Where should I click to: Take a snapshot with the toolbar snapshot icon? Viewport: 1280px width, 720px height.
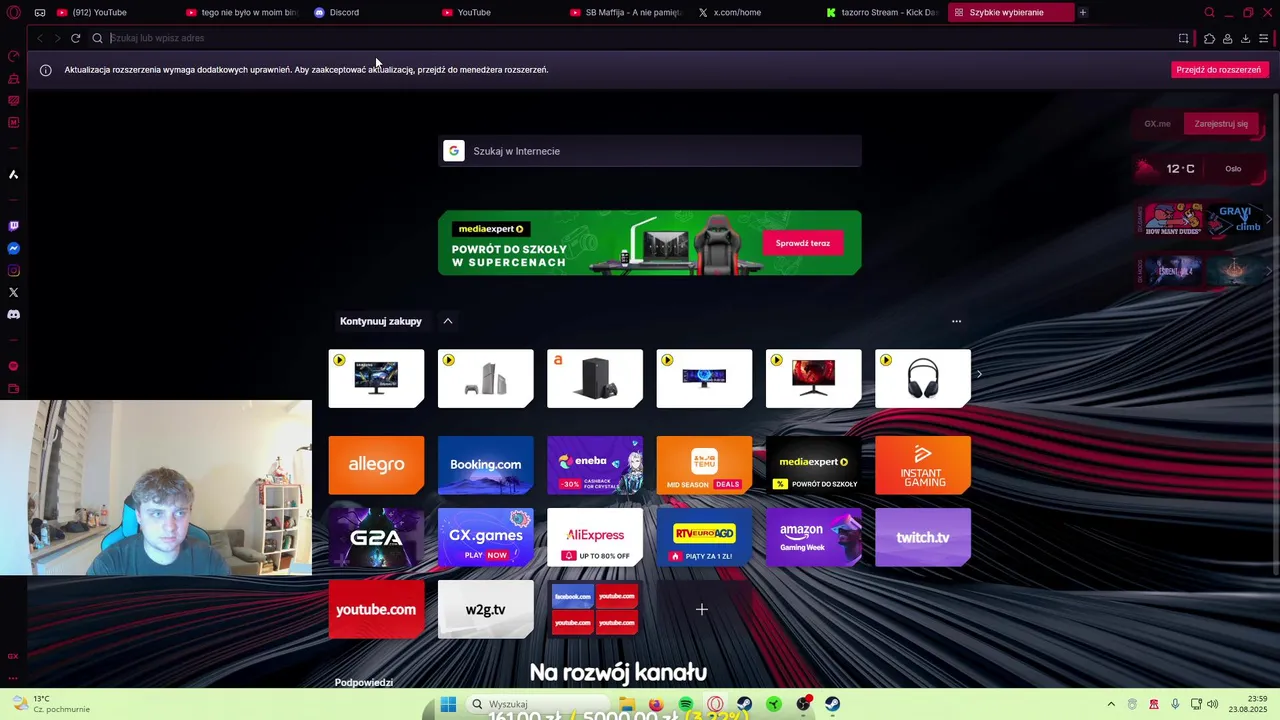click(1184, 38)
